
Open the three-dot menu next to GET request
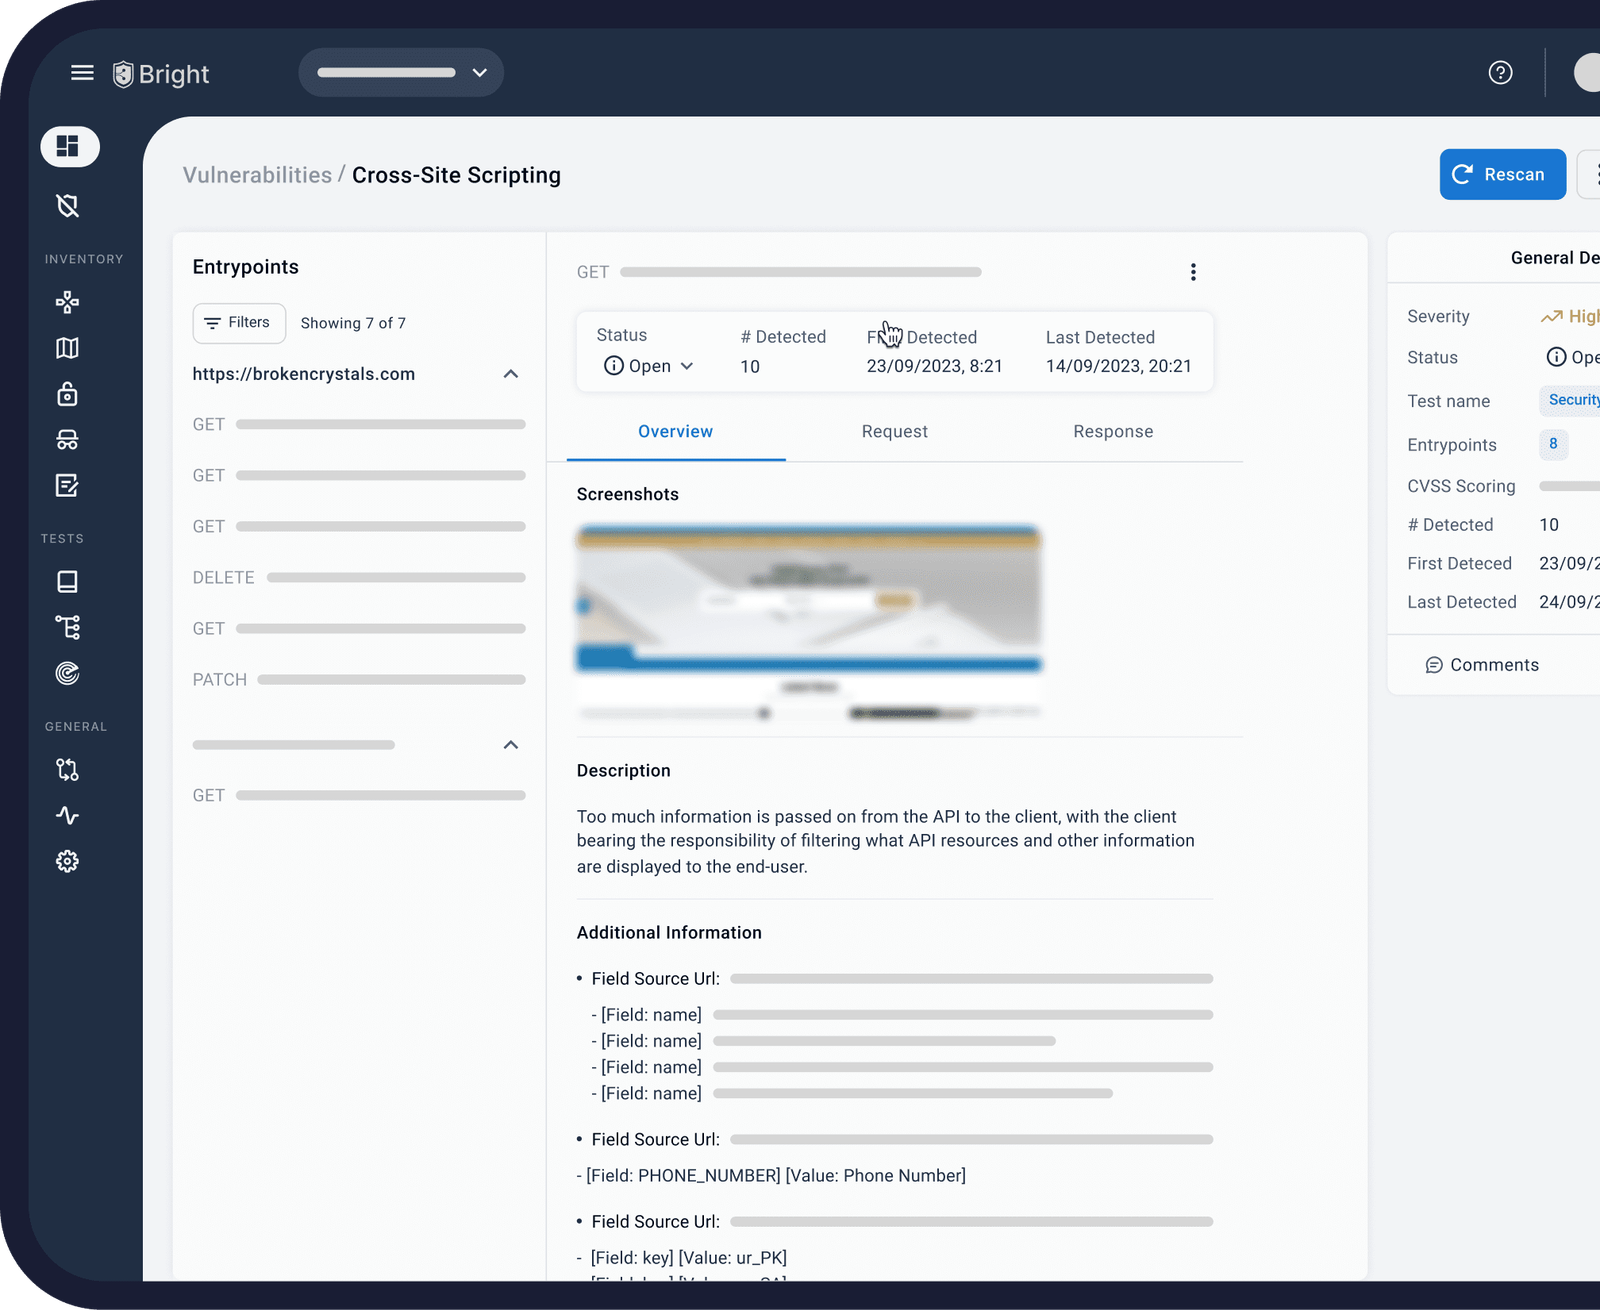coord(1192,271)
